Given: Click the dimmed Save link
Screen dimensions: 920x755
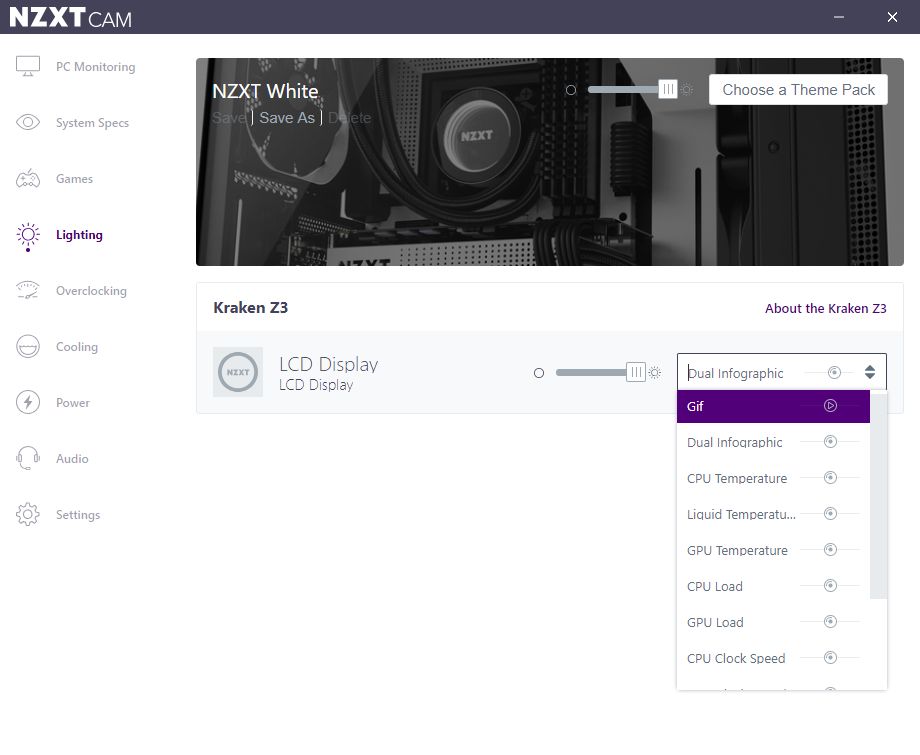Looking at the screenshot, I should [x=229, y=118].
